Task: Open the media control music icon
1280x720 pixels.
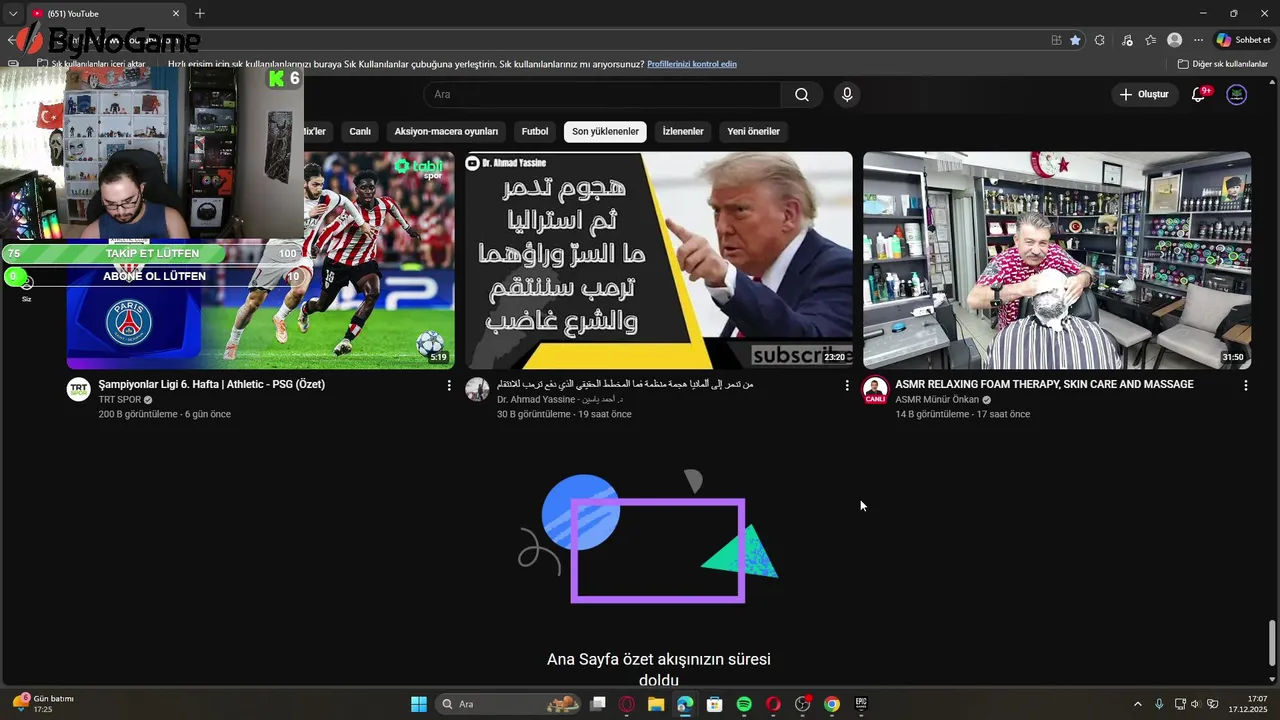Action: (1127, 40)
